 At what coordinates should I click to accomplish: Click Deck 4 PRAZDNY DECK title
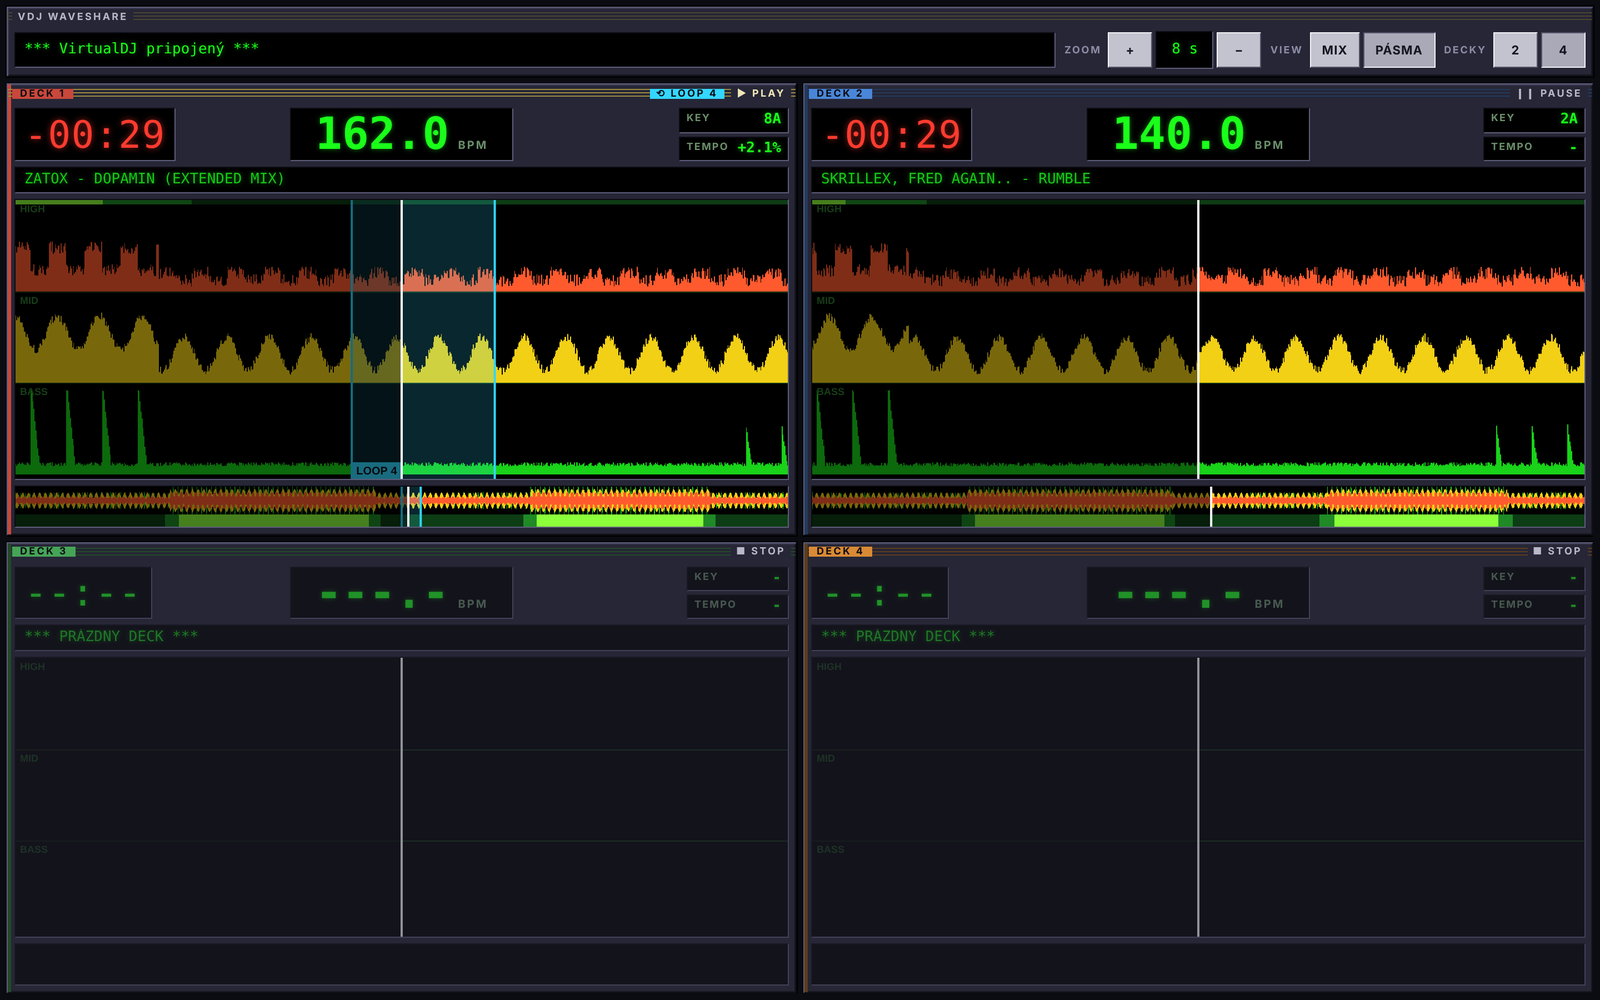[908, 636]
